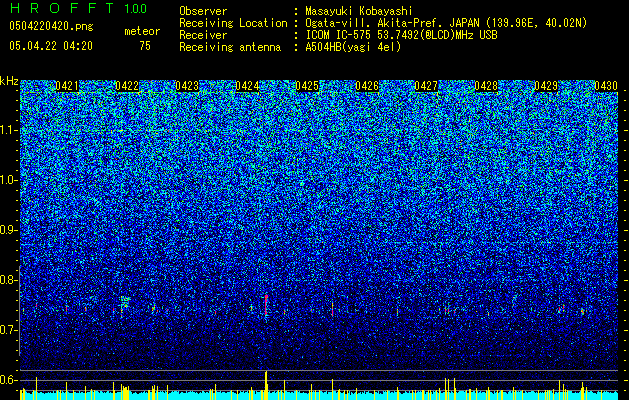629x400 pixels.
Task: Click the 'Observer' field label
Action: 203,11
